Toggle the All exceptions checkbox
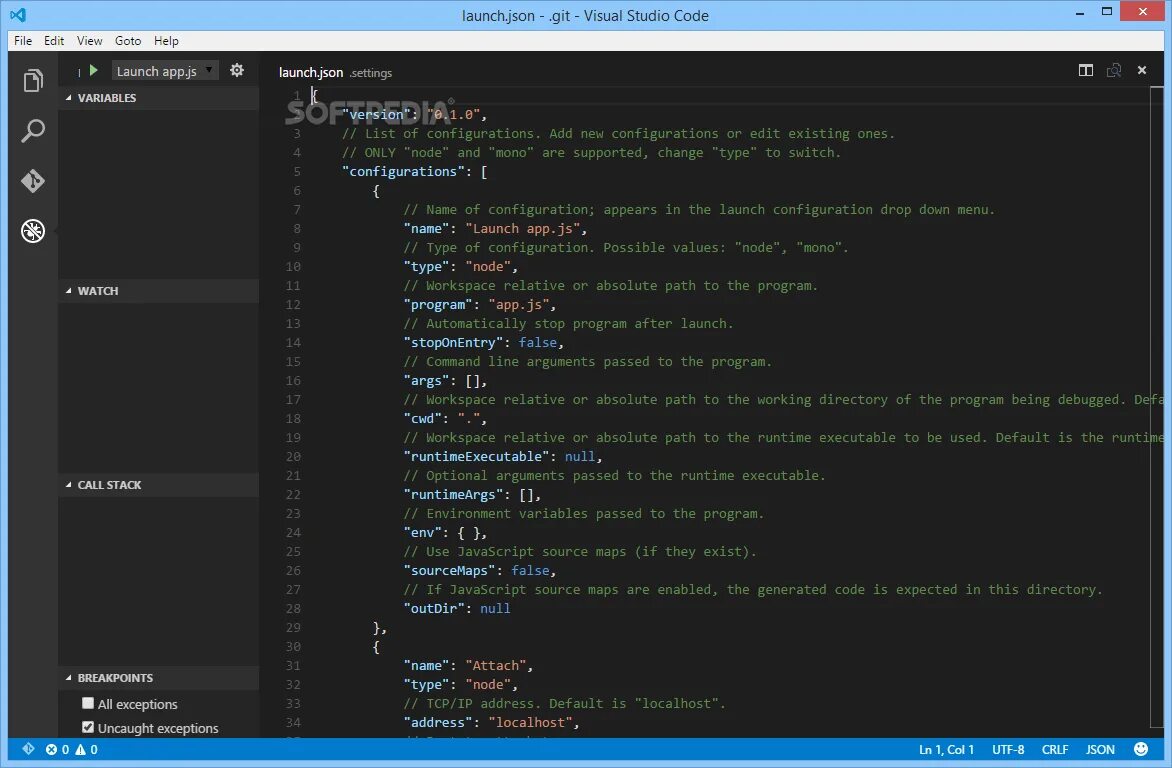This screenshot has height=768, width=1172. (x=88, y=703)
